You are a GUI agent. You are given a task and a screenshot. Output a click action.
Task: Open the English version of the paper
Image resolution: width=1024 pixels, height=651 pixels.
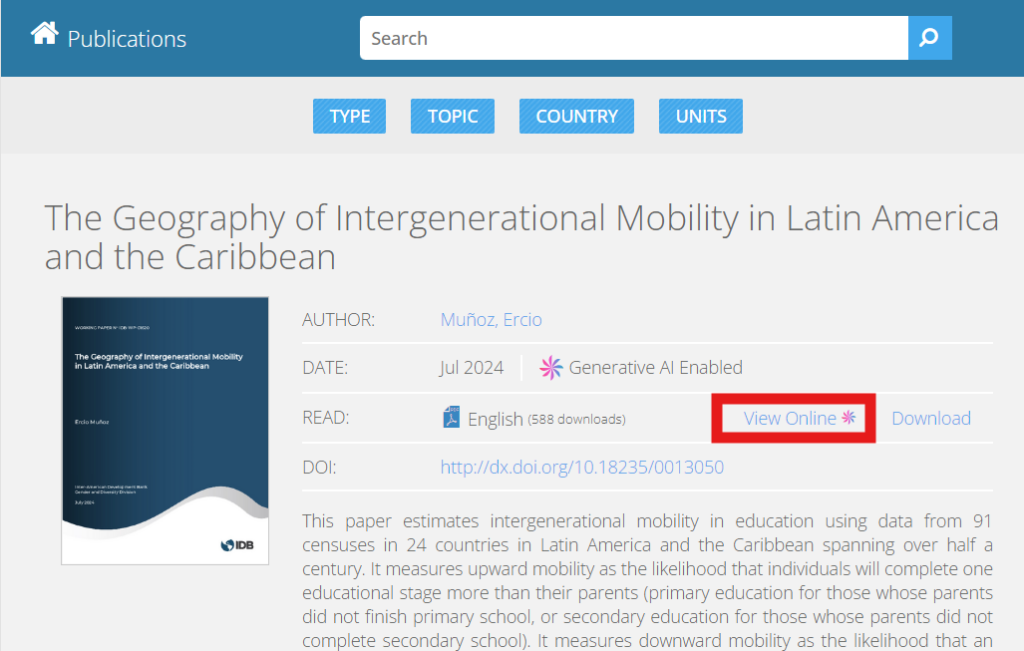[x=495, y=419]
